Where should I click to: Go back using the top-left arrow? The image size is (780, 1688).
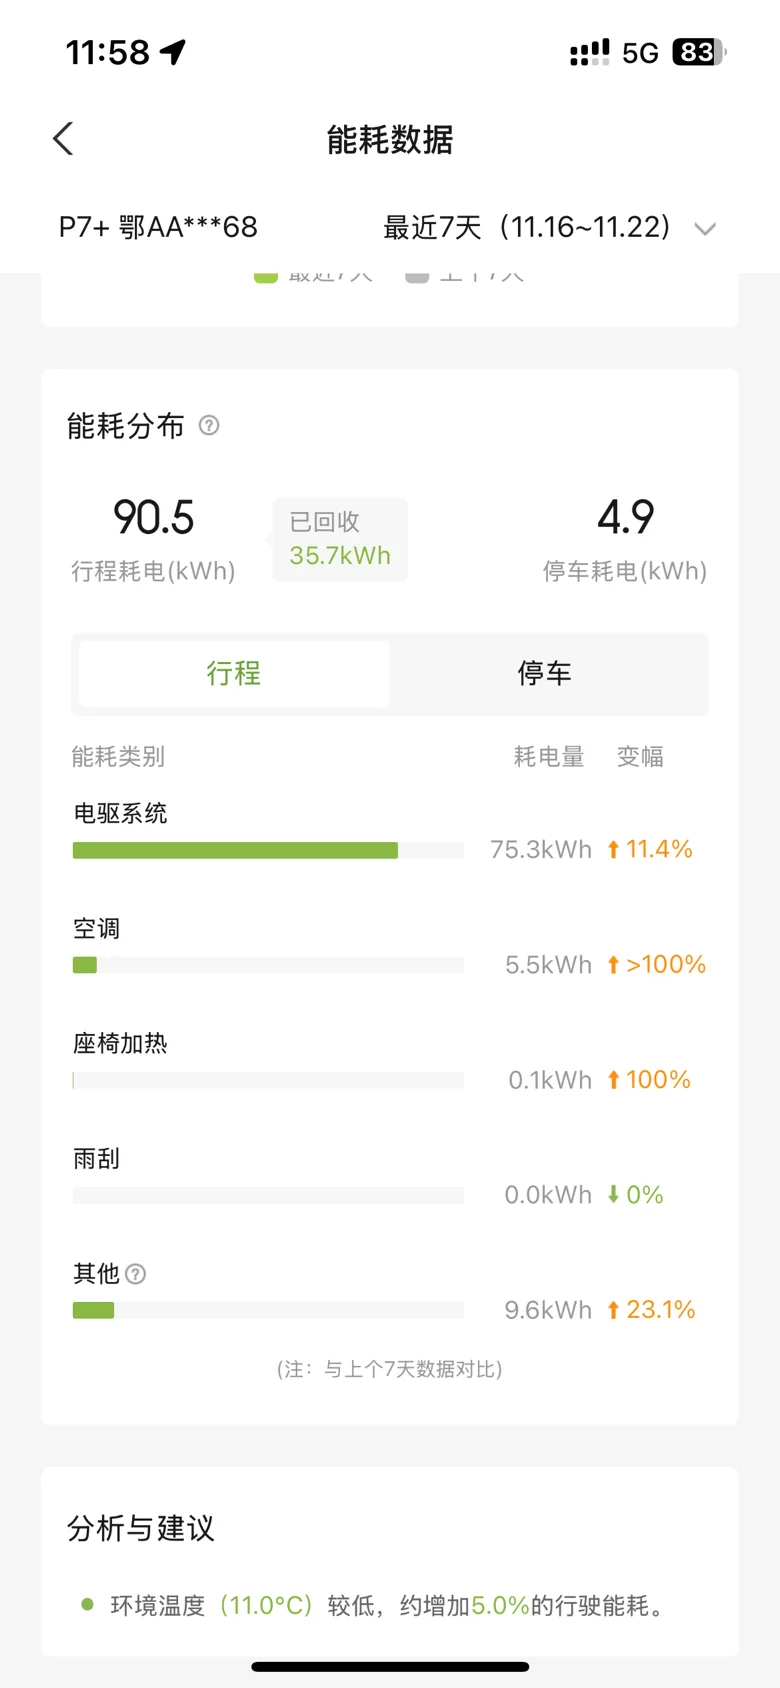point(63,139)
